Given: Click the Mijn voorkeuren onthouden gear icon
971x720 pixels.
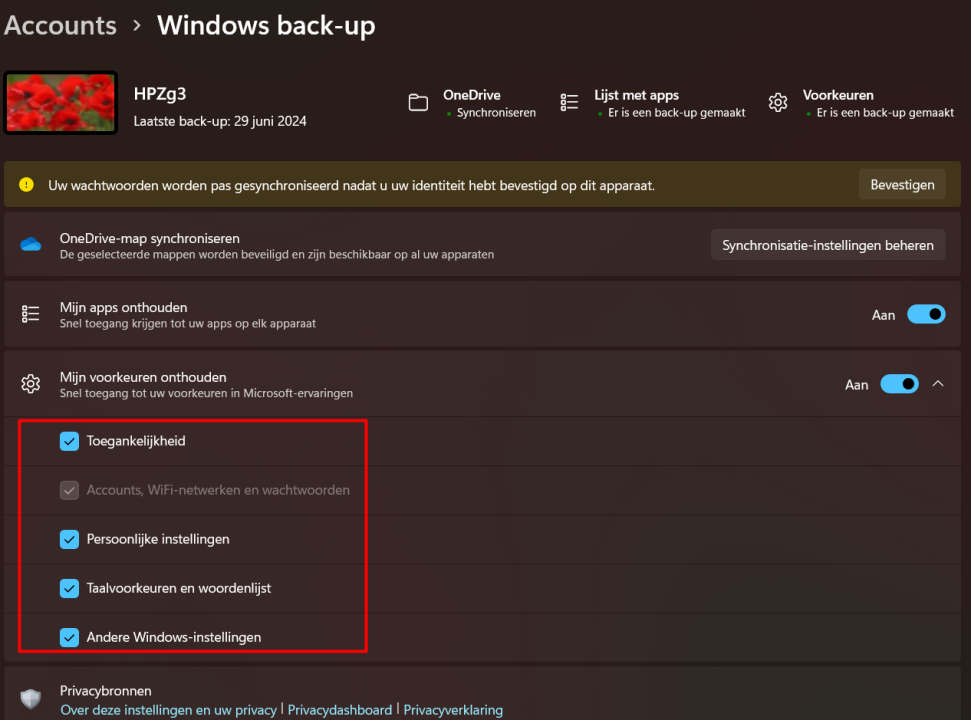Looking at the screenshot, I should tap(31, 384).
